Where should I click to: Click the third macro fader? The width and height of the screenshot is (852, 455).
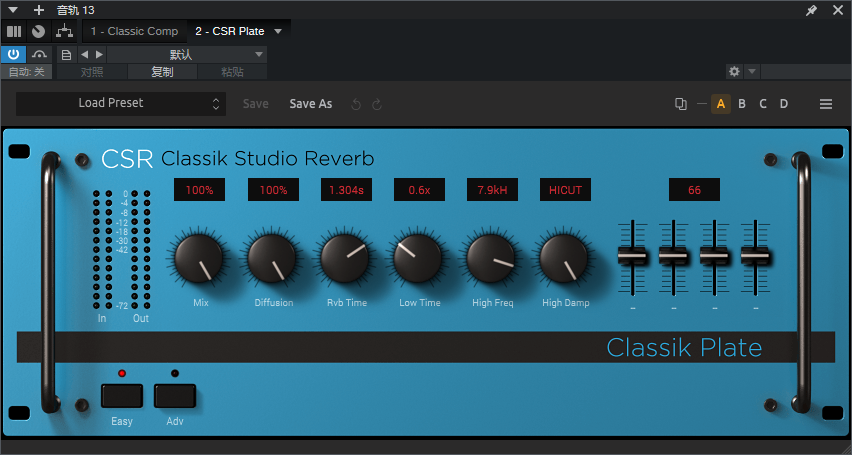714,255
